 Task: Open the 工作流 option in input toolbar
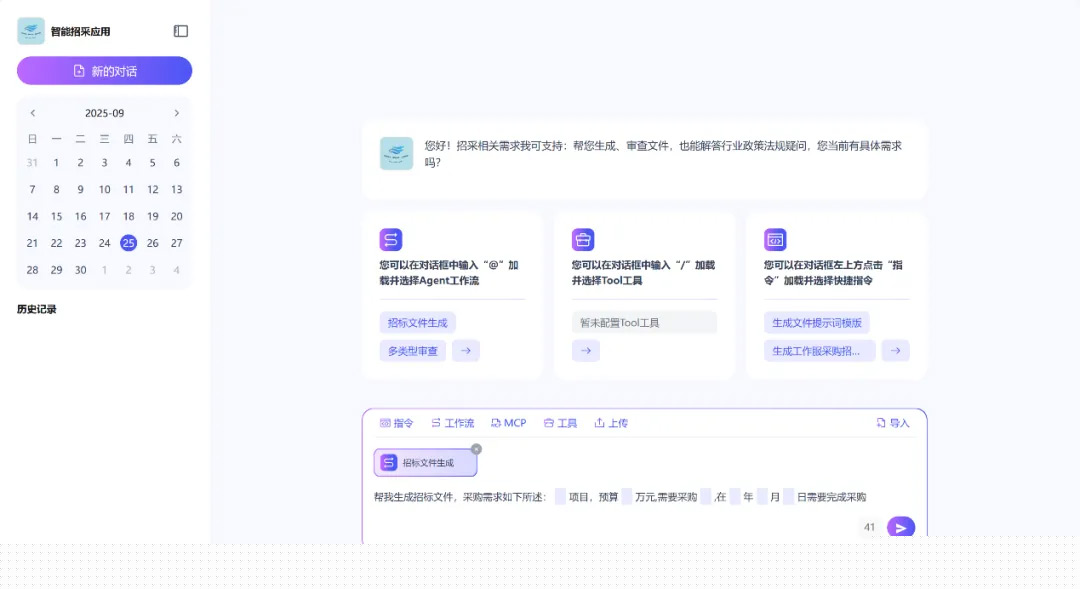452,423
